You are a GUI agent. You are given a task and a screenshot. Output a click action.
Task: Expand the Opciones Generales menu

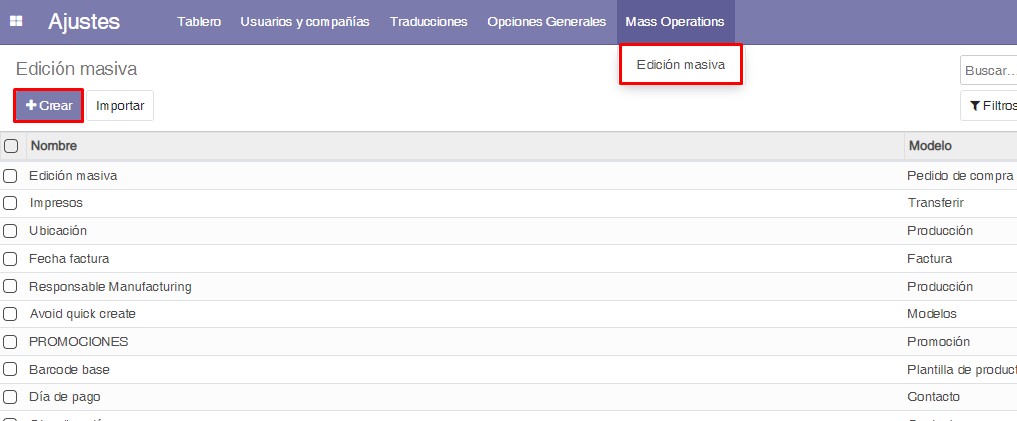546,22
